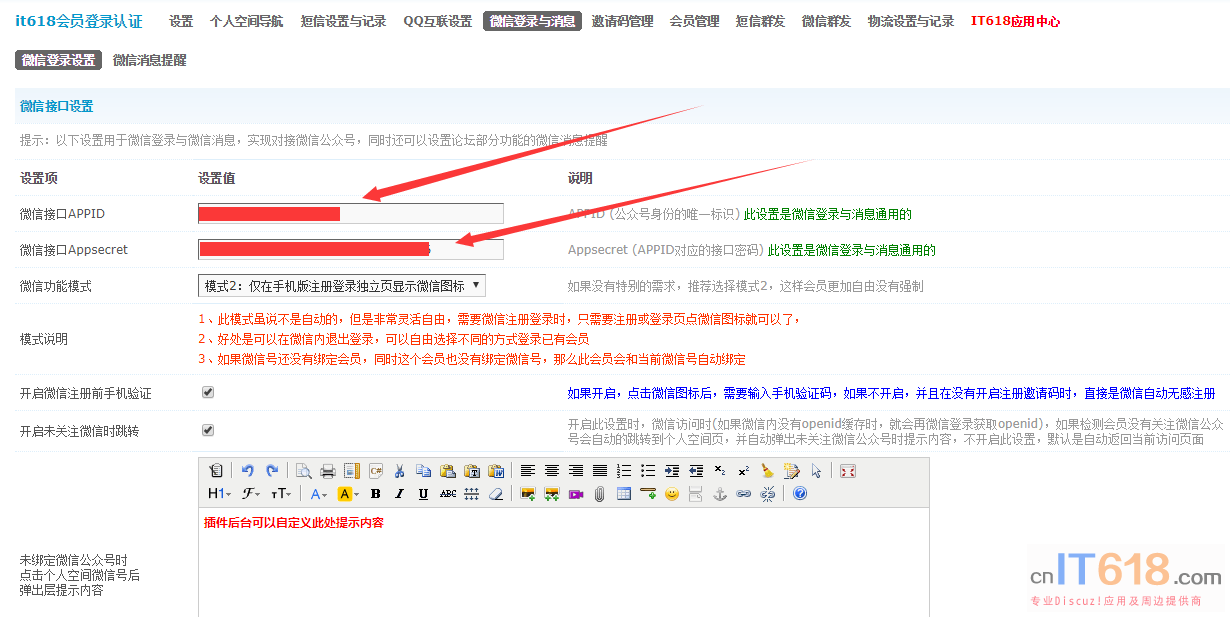The image size is (1230, 617).
Task: Open 物流设置与记录 menu
Action: (911, 21)
